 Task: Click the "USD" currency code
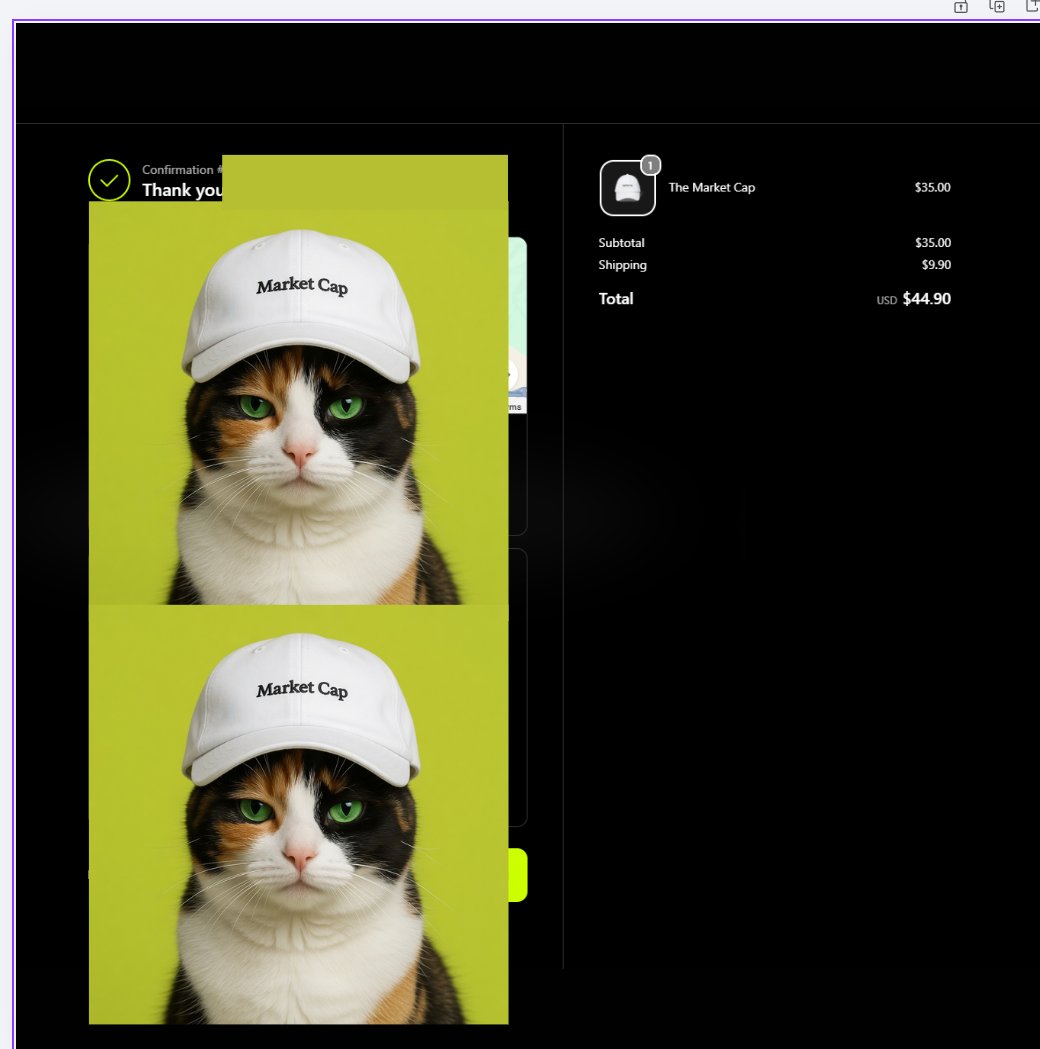[886, 300]
